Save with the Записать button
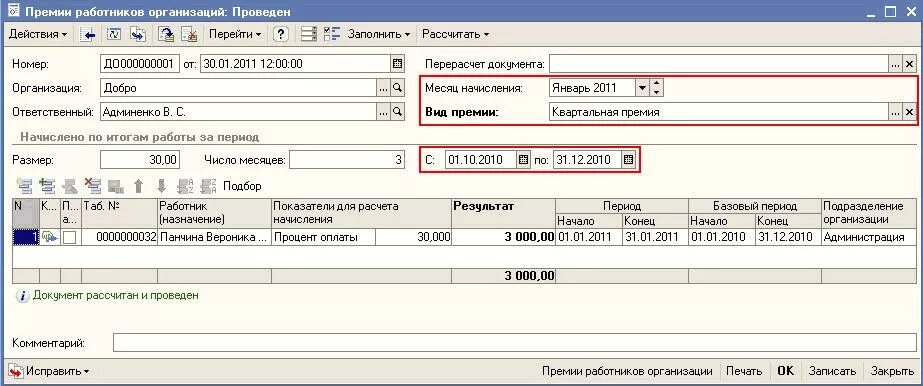The image size is (923, 386). pos(832,371)
